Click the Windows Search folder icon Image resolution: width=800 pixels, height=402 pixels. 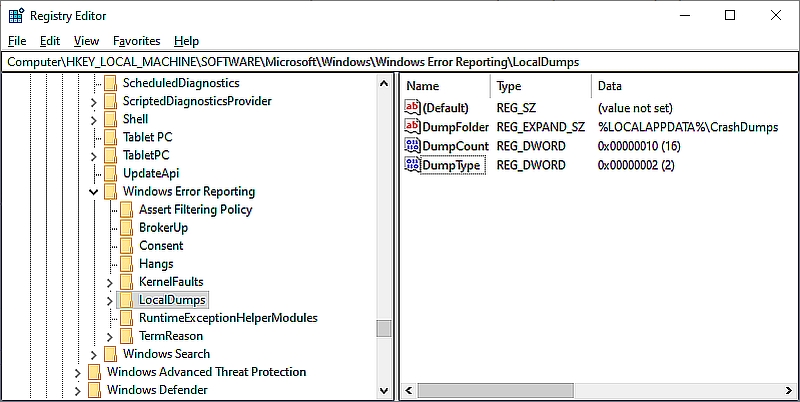(x=110, y=354)
